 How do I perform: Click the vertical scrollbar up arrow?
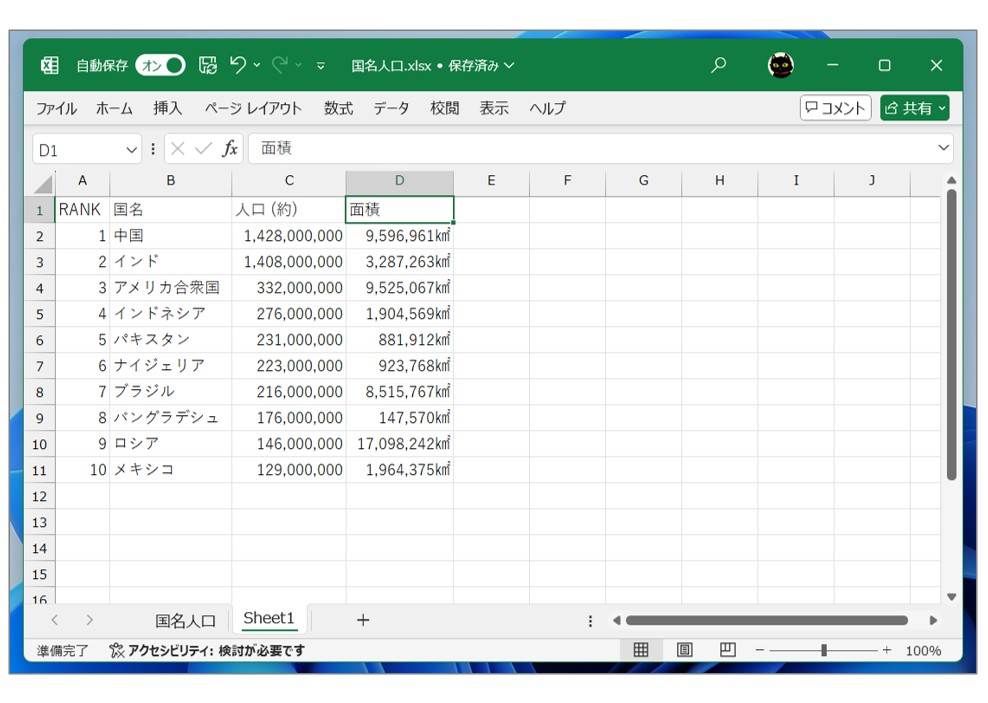point(951,181)
